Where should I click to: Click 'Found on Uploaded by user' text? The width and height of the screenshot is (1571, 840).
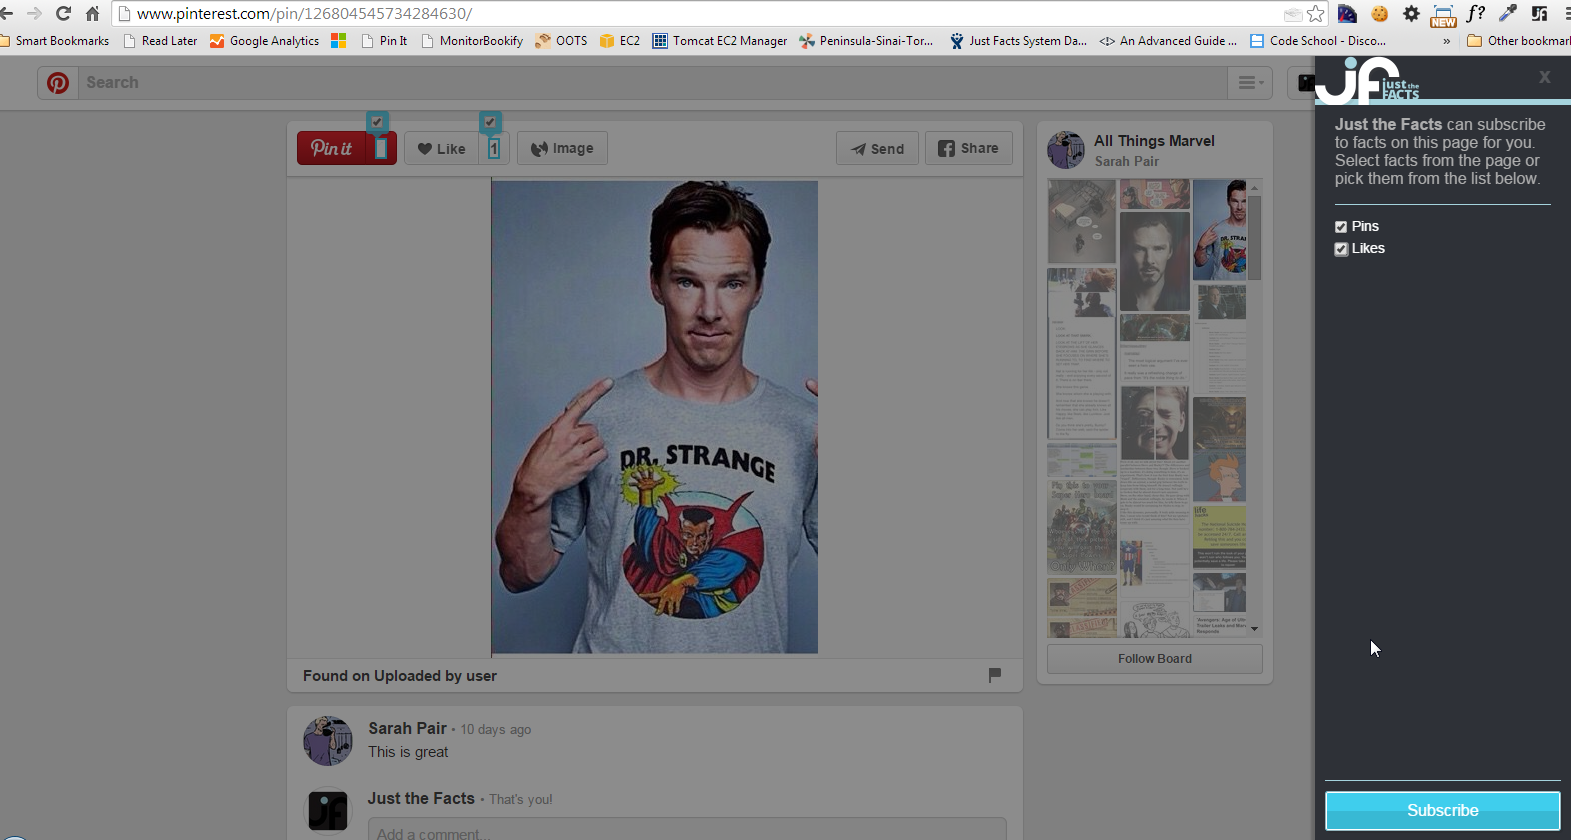pos(400,676)
